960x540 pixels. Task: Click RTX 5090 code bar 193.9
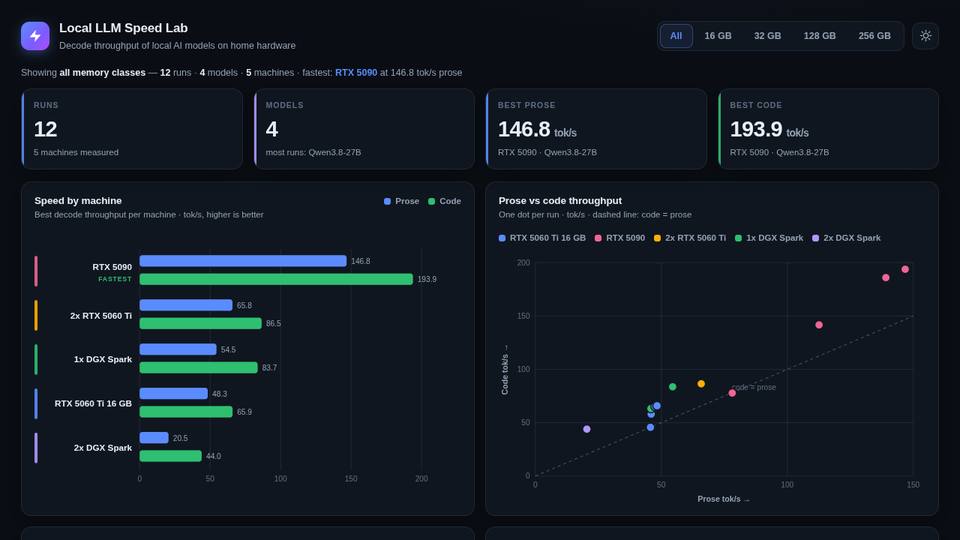click(x=276, y=279)
